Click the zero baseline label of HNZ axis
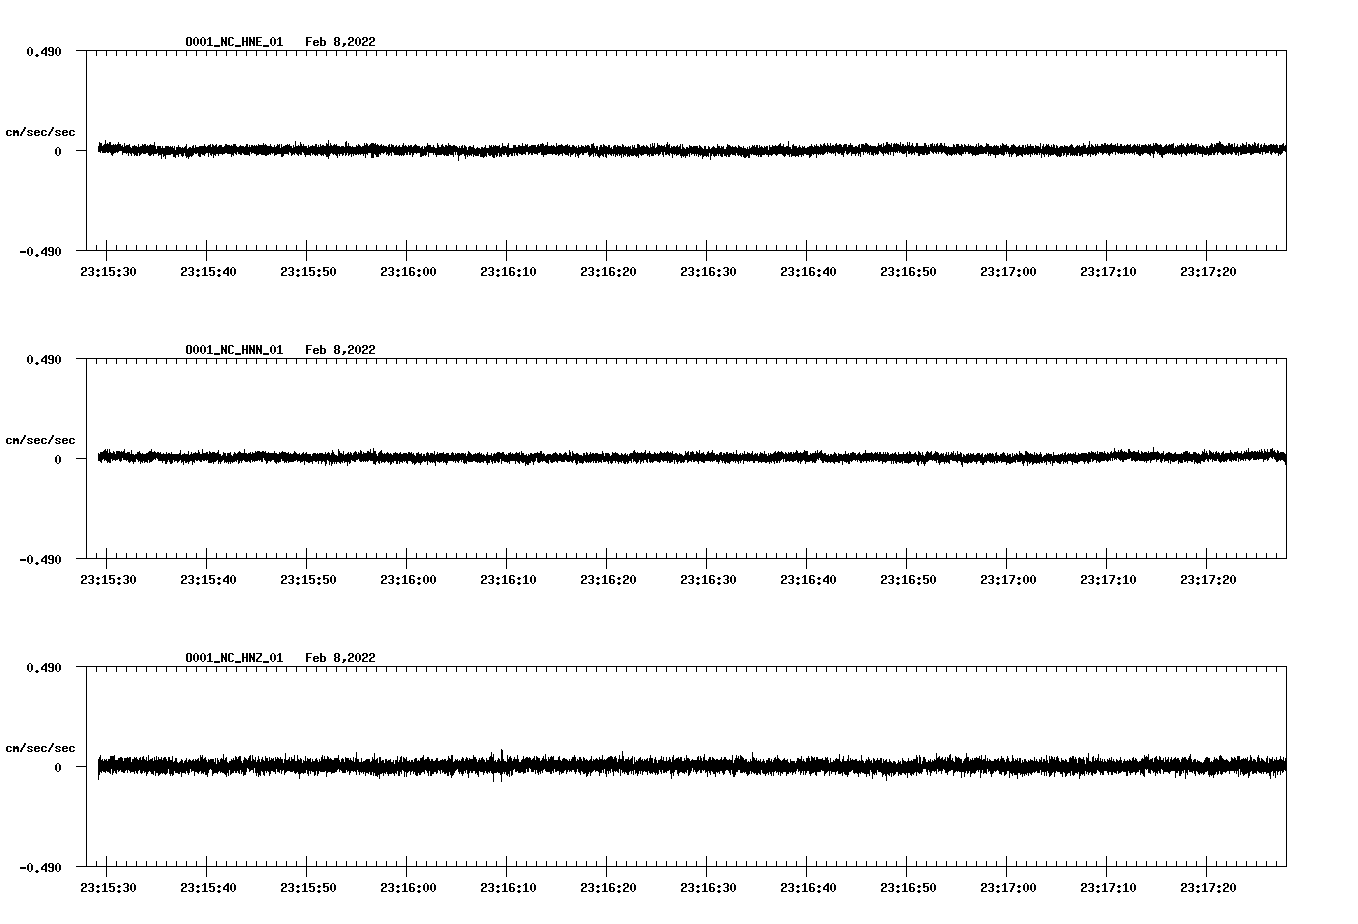 pyautogui.click(x=57, y=767)
